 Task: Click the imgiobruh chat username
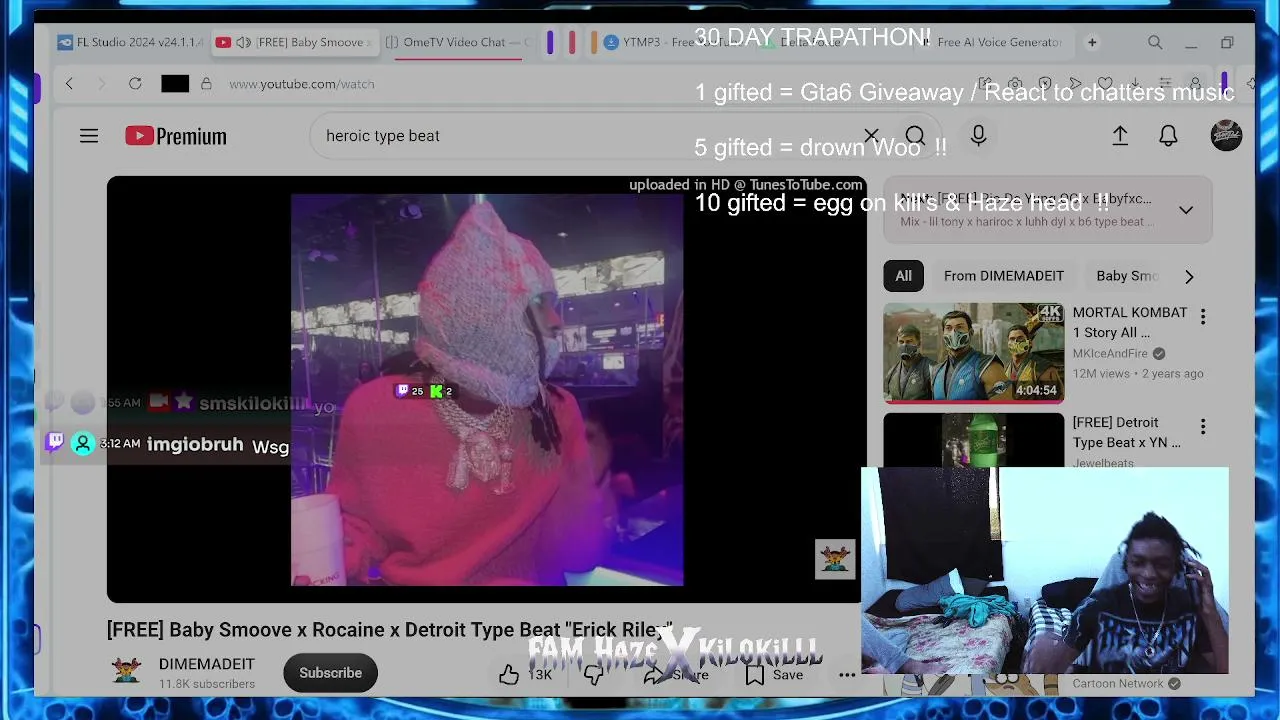(195, 444)
